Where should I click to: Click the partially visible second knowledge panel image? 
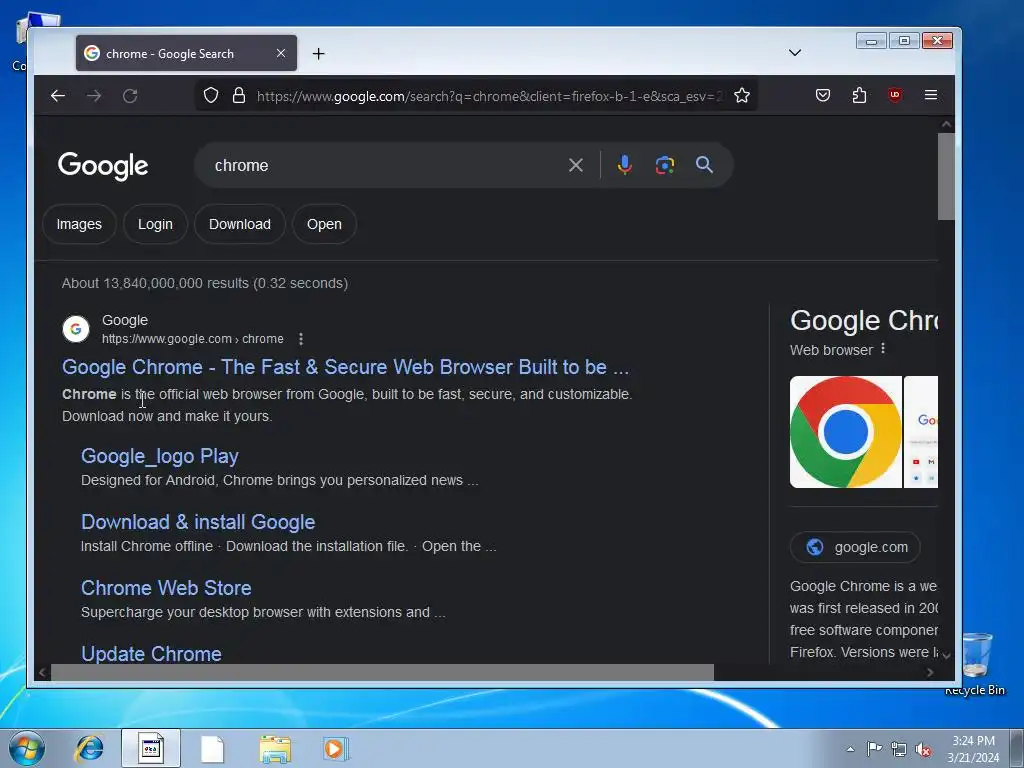click(921, 432)
